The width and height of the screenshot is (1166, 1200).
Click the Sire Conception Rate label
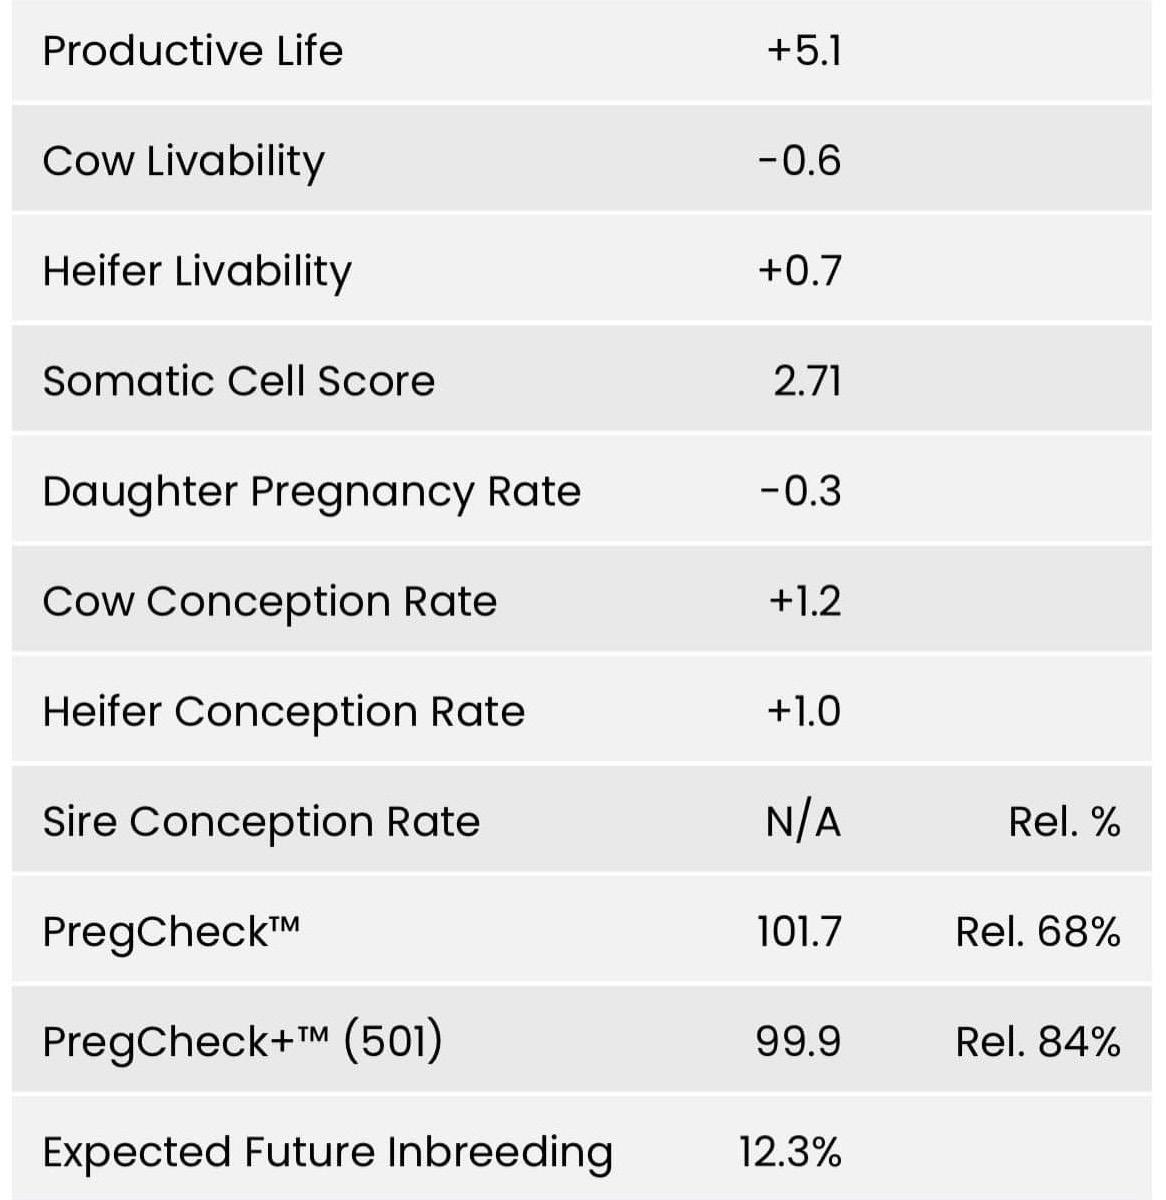[x=261, y=821]
